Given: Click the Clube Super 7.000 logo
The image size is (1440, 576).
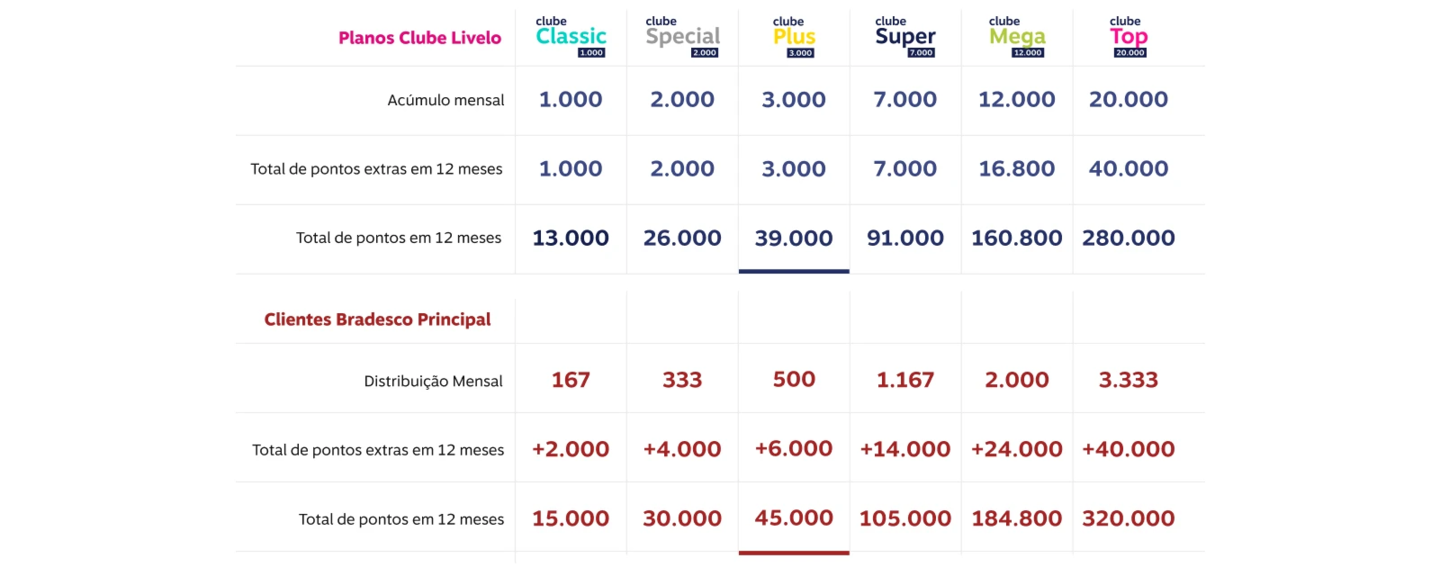Looking at the screenshot, I should (905, 37).
